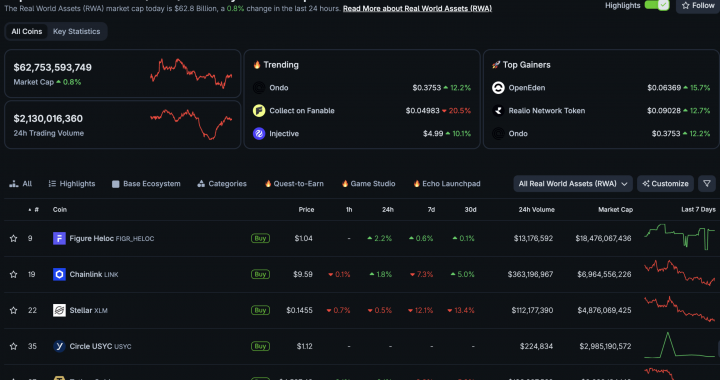
Task: Click Chainlink's Last 7 Days sparkline
Action: (x=680, y=274)
